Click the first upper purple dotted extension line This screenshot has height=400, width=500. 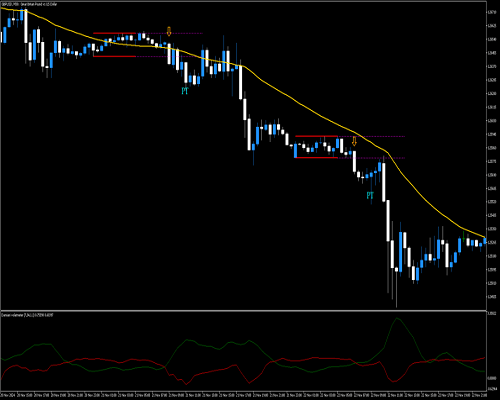[169, 33]
